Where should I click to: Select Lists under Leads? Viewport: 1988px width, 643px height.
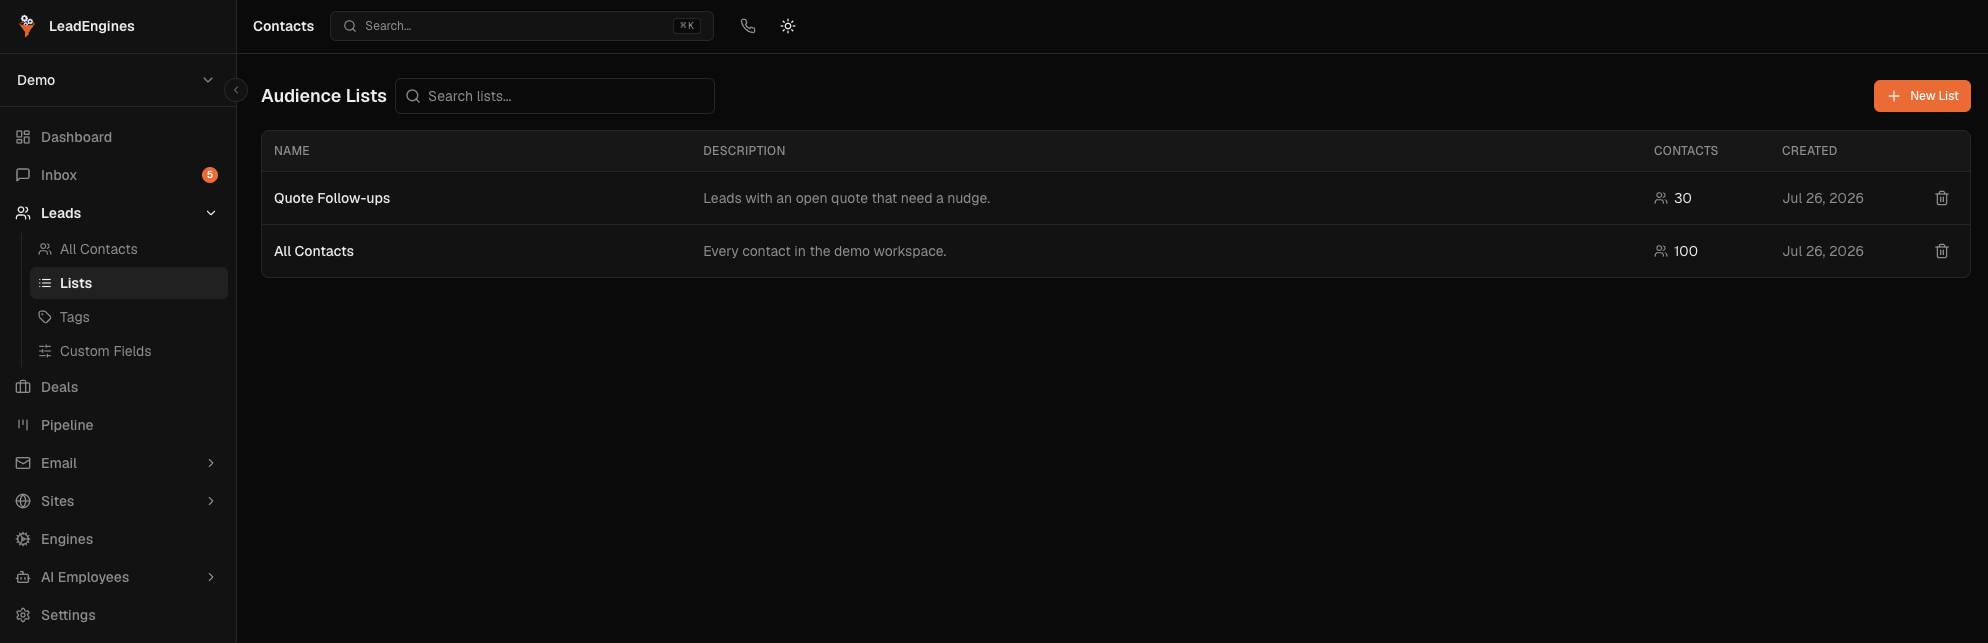click(129, 283)
